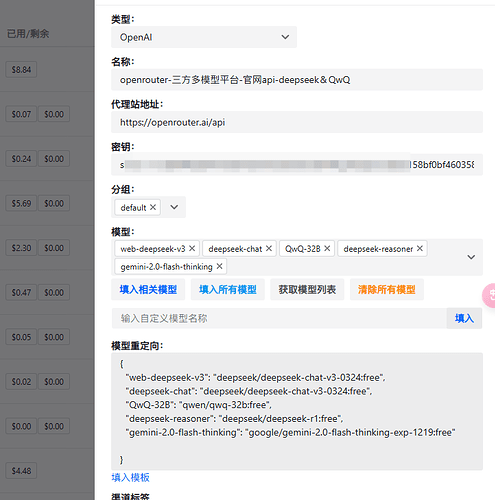Click the $0.24 usage tag

[21, 159]
